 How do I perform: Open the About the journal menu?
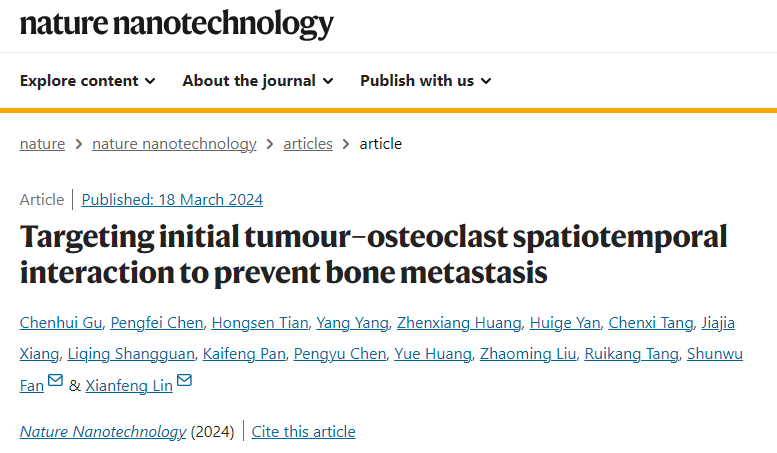tap(257, 81)
